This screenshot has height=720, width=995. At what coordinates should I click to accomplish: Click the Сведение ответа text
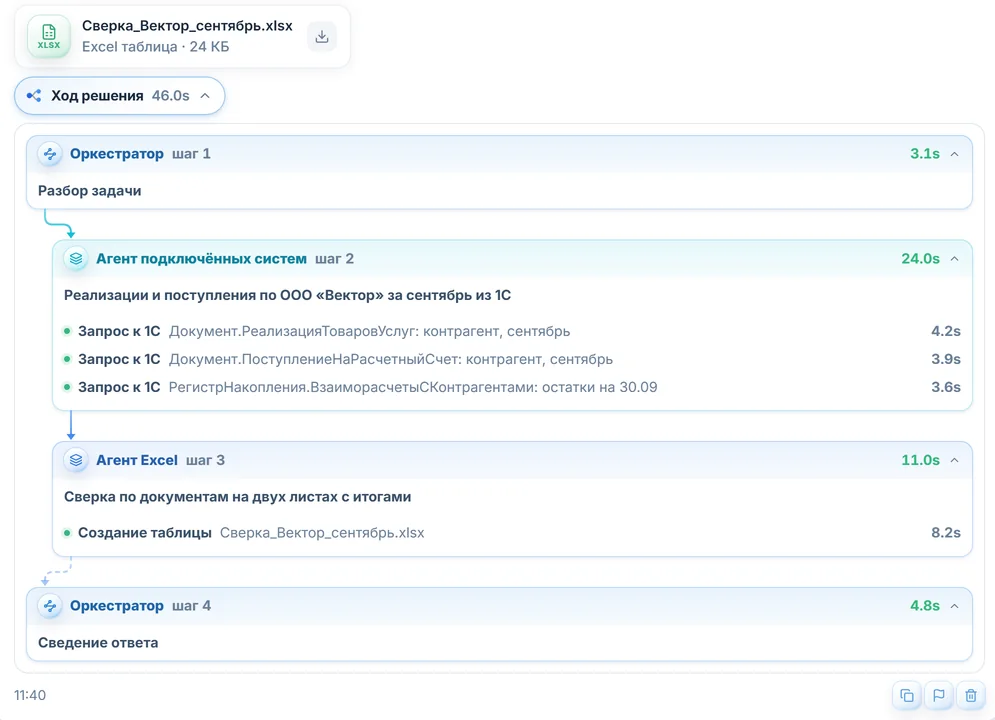pos(98,643)
